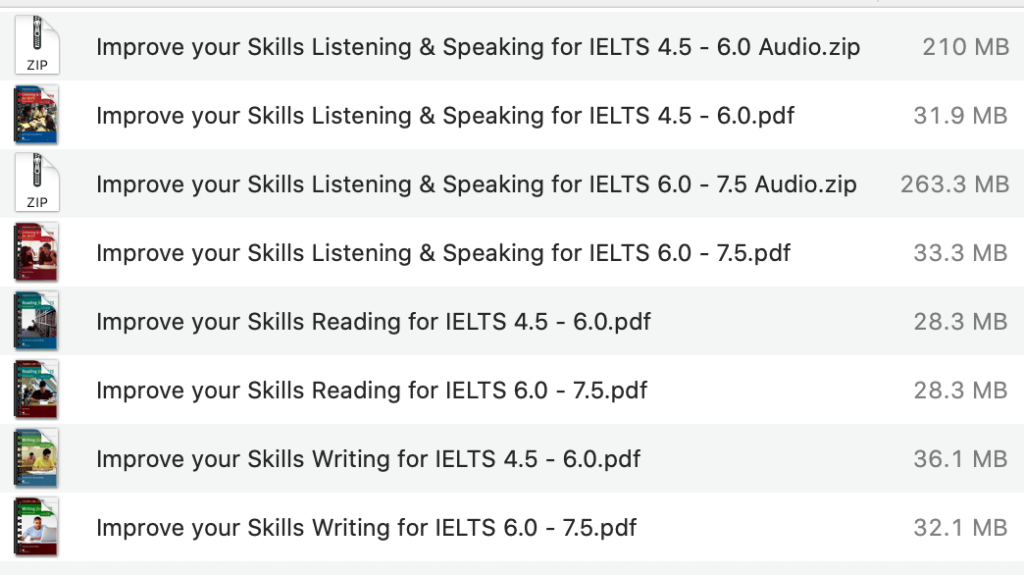Click the 263.3 MB file size
The height and width of the screenshot is (575, 1024).
click(954, 185)
